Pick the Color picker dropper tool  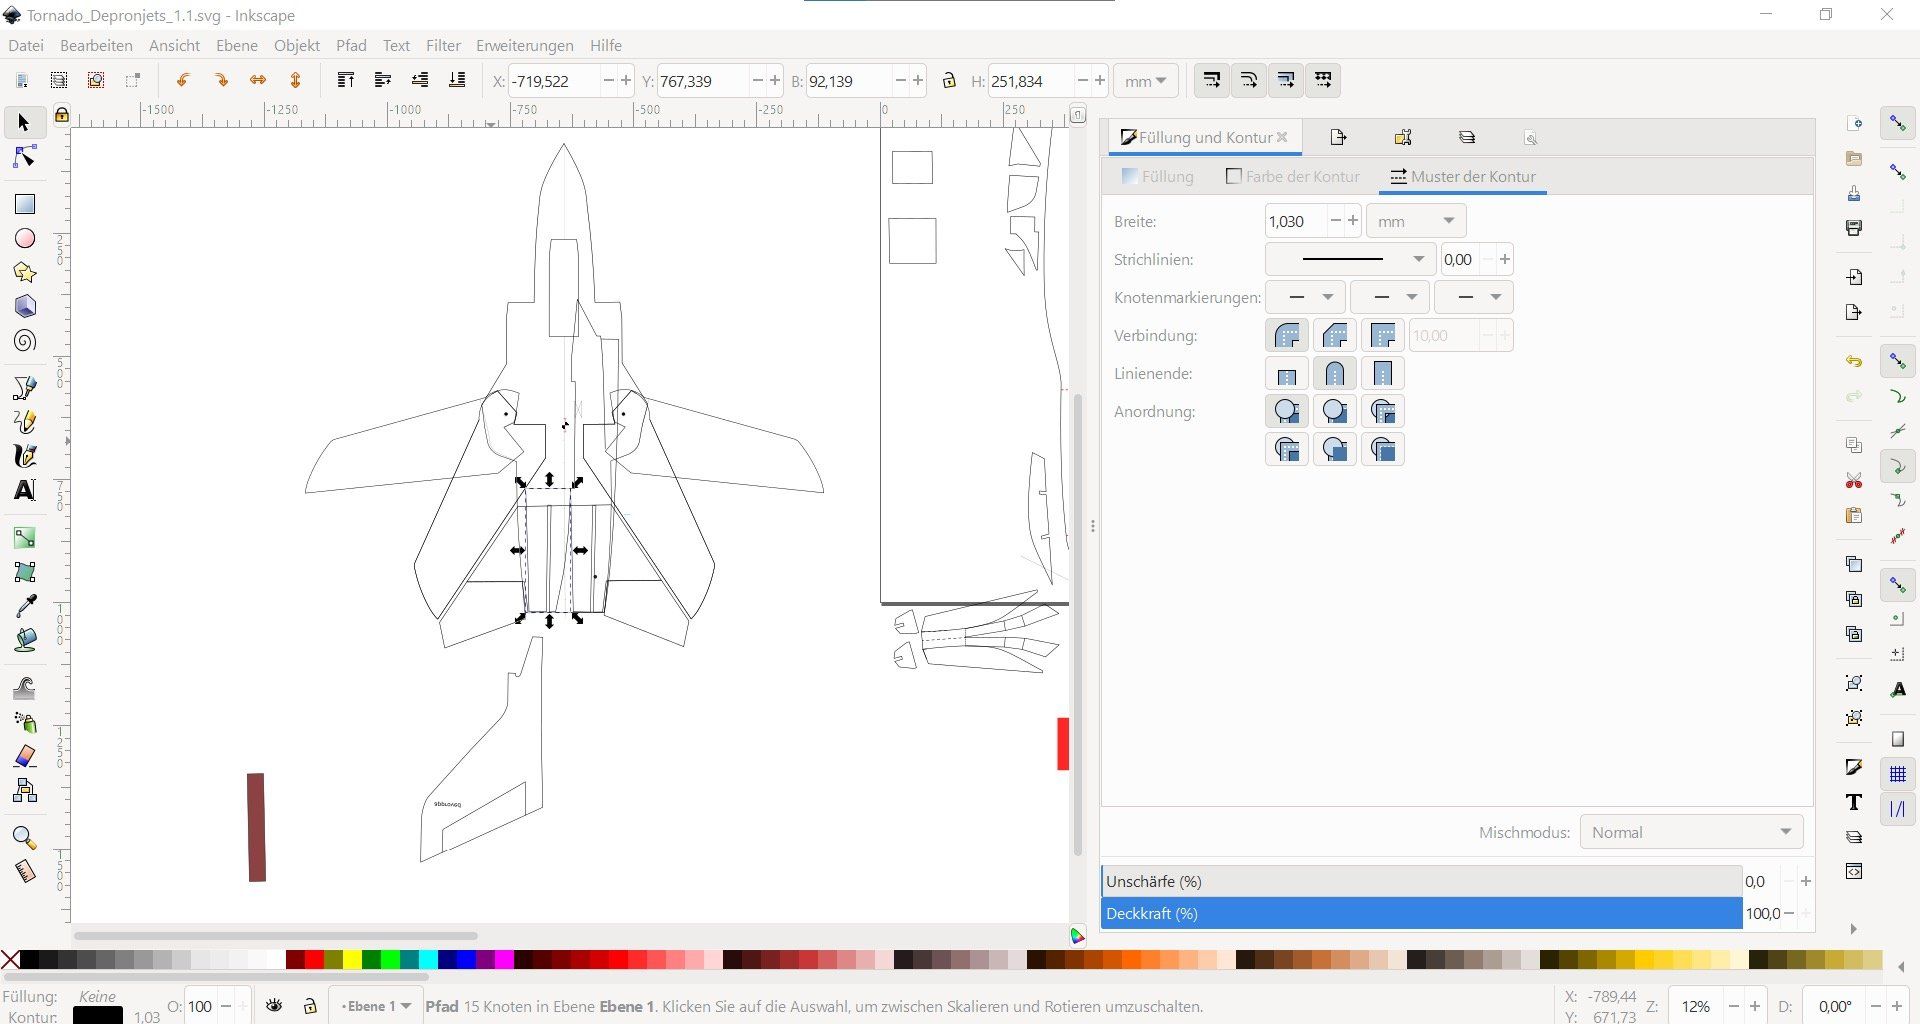(x=25, y=605)
